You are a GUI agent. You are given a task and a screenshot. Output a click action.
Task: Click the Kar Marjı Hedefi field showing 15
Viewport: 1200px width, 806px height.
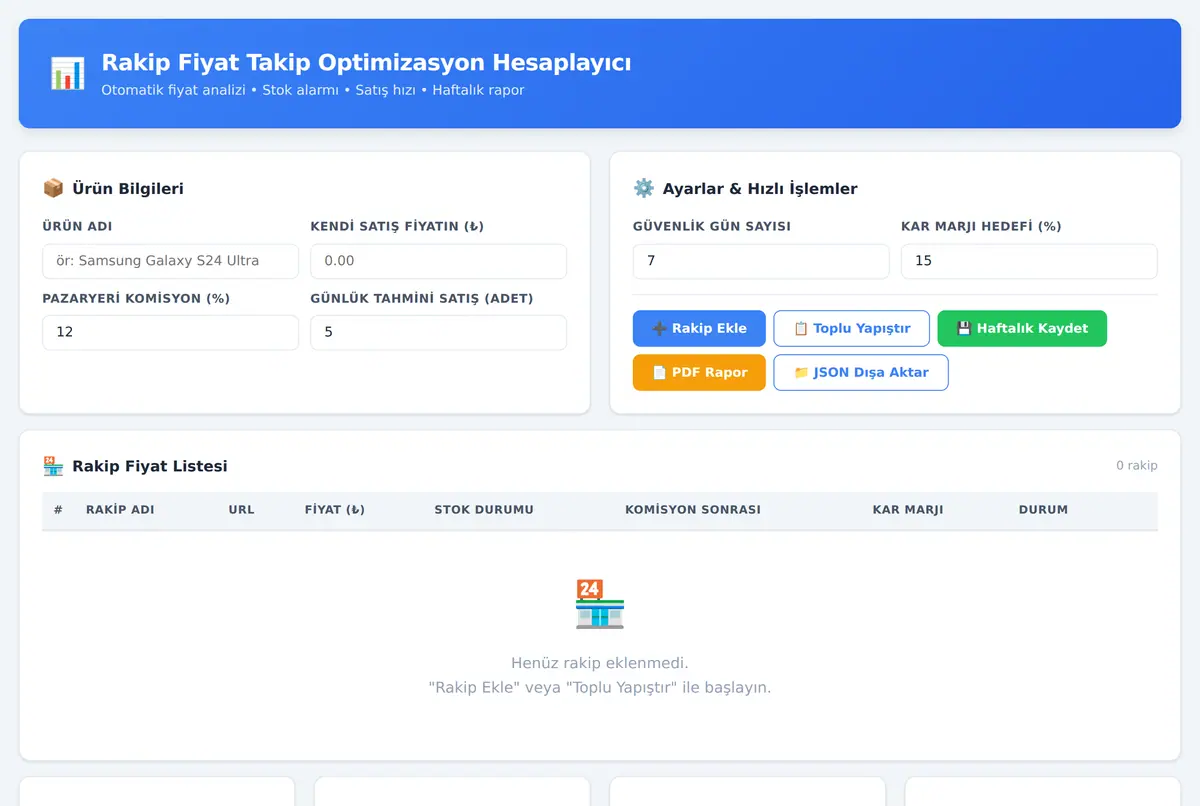[1029, 261]
